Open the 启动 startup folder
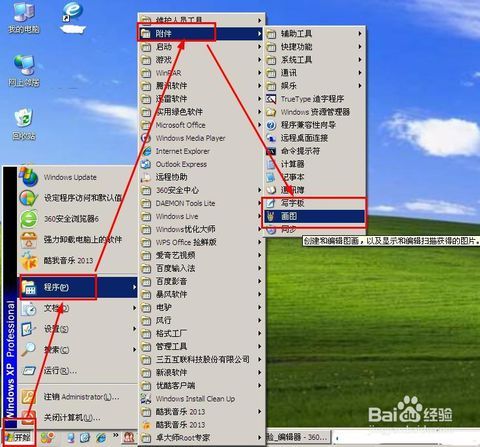Viewport: 480px width, 447px height. [x=201, y=47]
